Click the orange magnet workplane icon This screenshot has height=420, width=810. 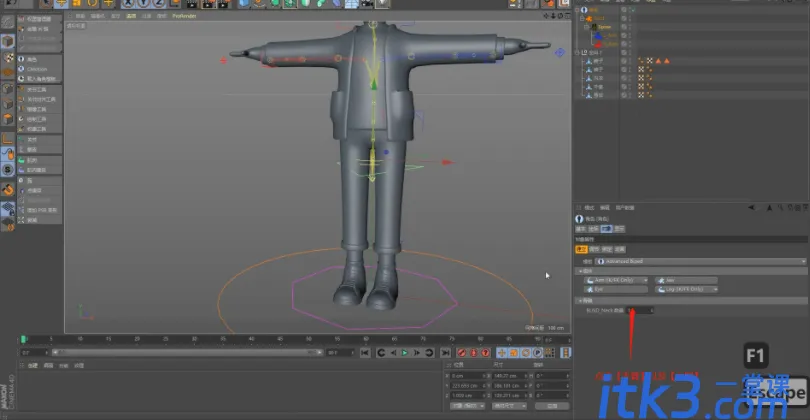point(8,190)
